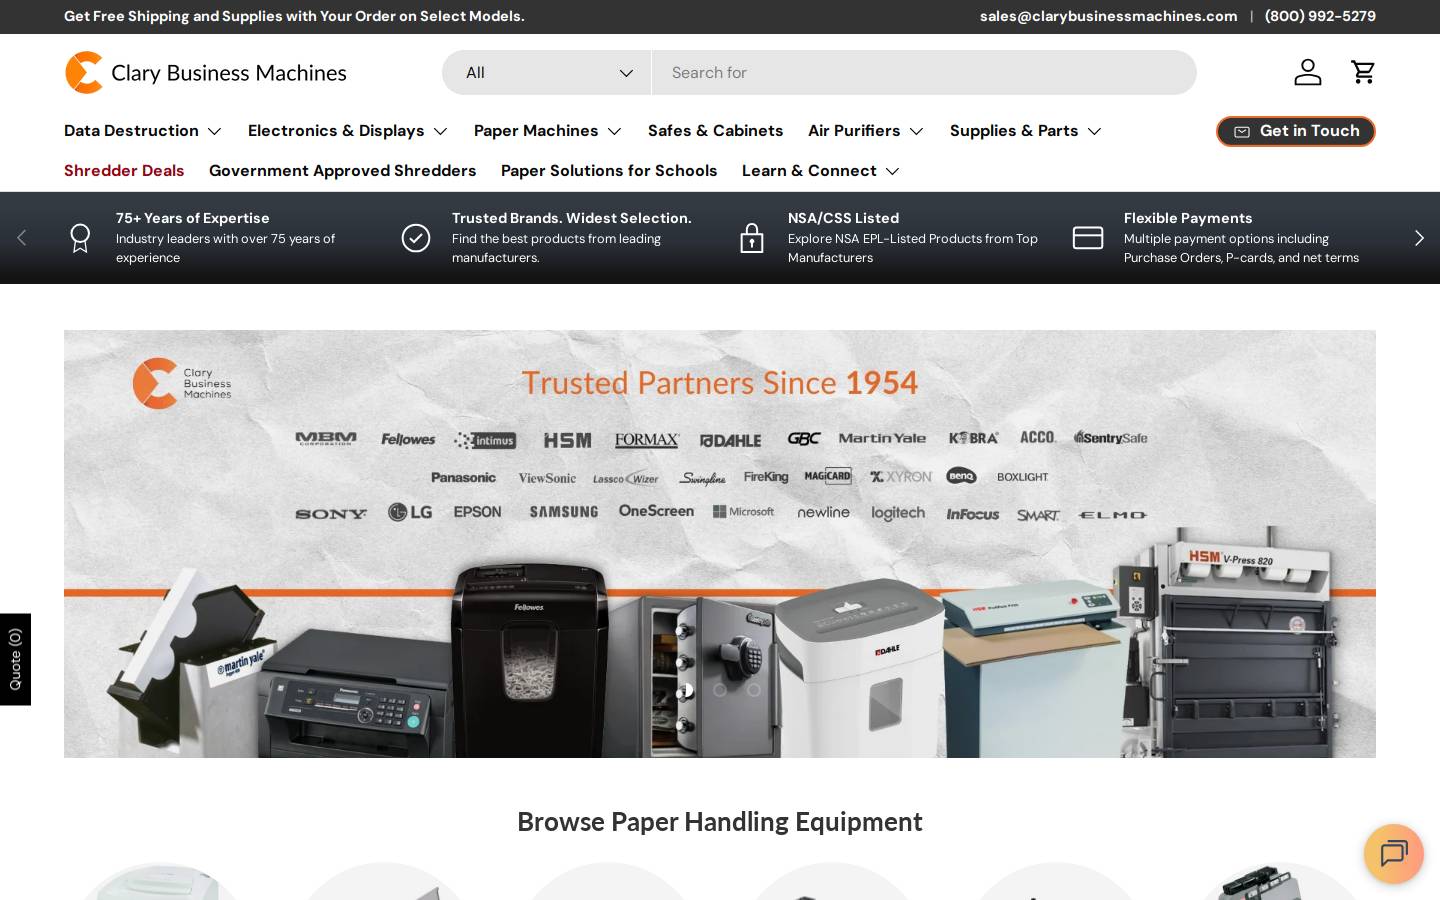Open Shredder Deals page
1440x900 pixels.
point(124,171)
